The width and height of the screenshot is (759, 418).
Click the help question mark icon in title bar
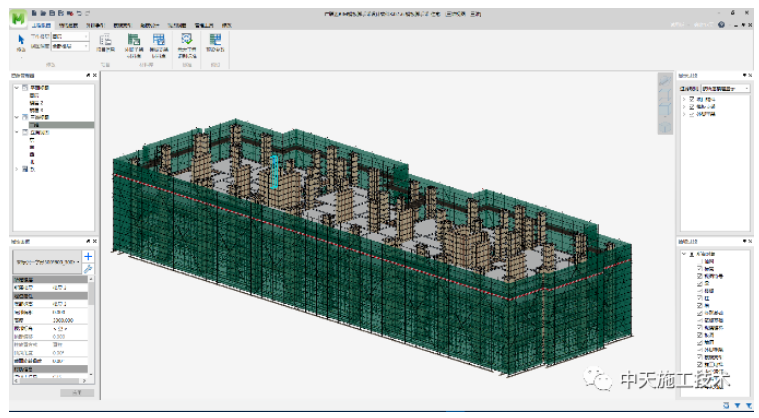pos(721,25)
